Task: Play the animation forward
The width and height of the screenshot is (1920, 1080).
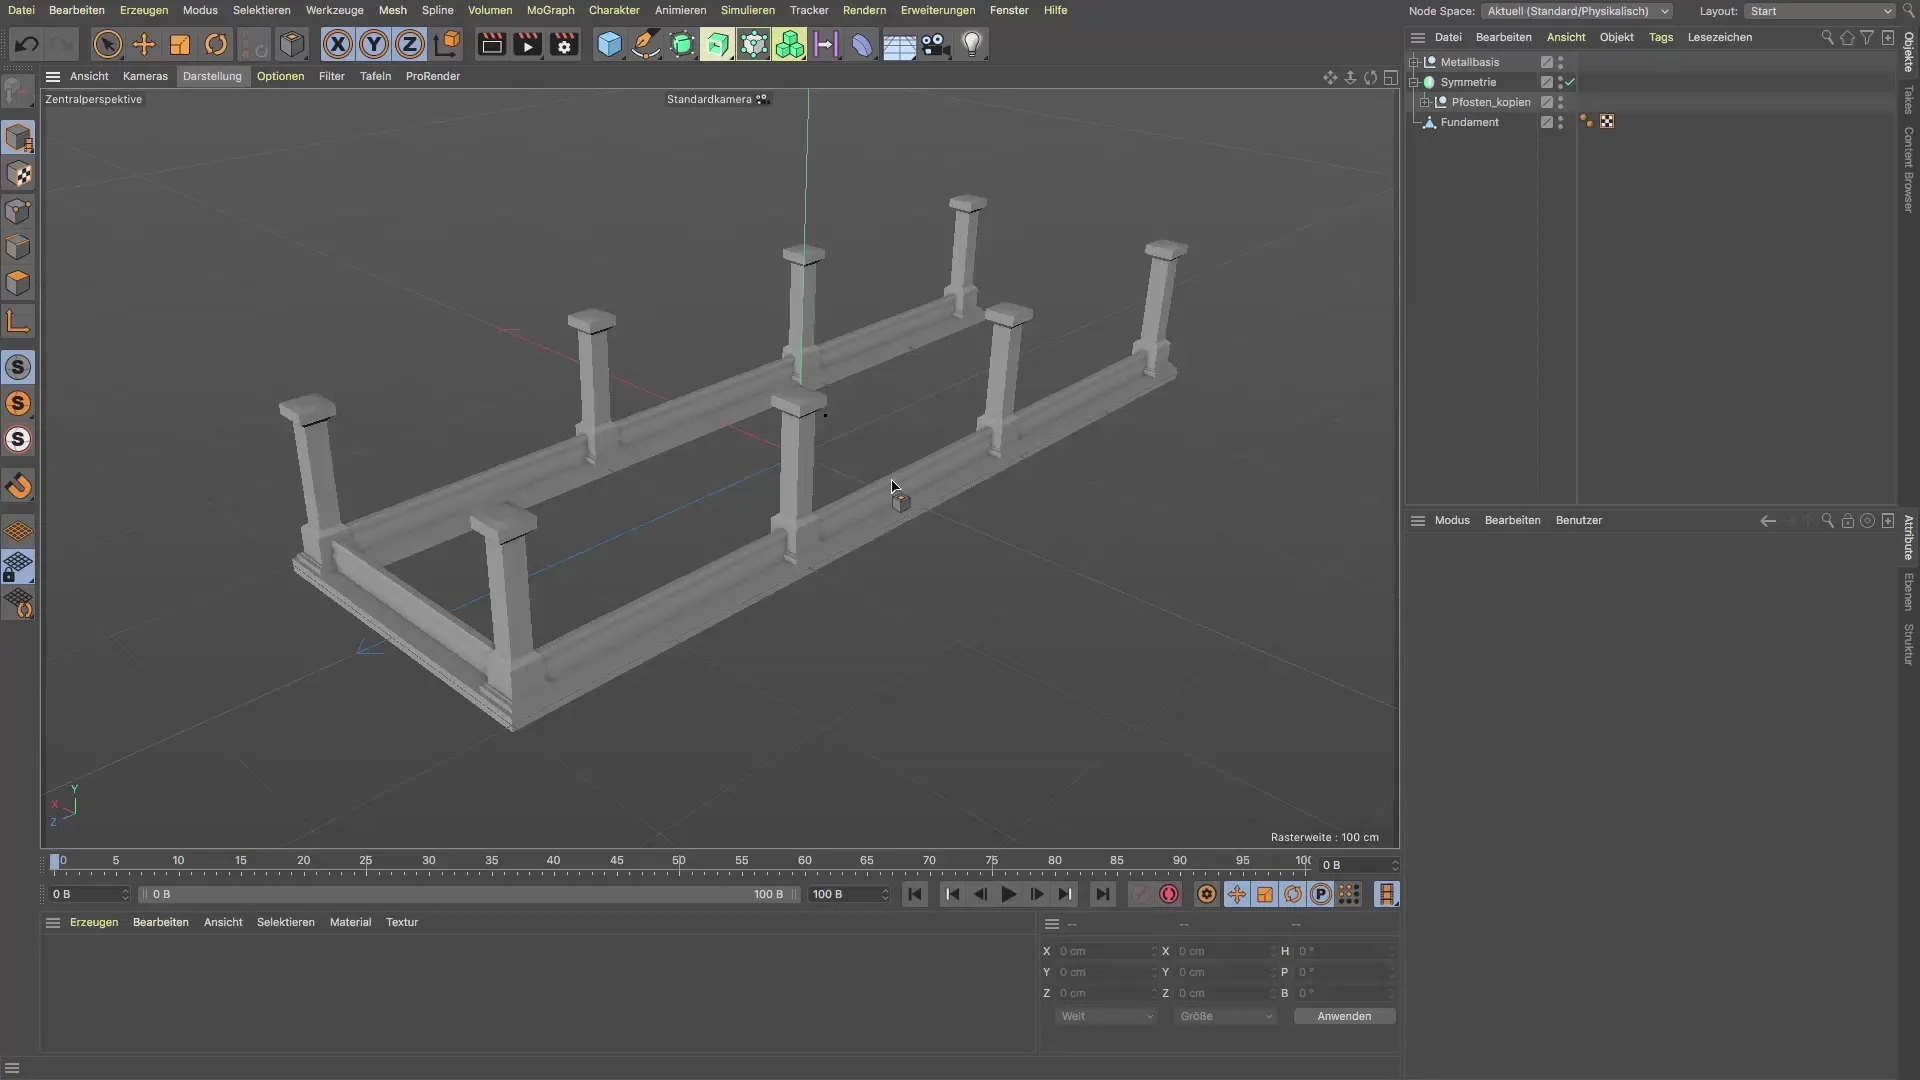Action: pos(1008,894)
